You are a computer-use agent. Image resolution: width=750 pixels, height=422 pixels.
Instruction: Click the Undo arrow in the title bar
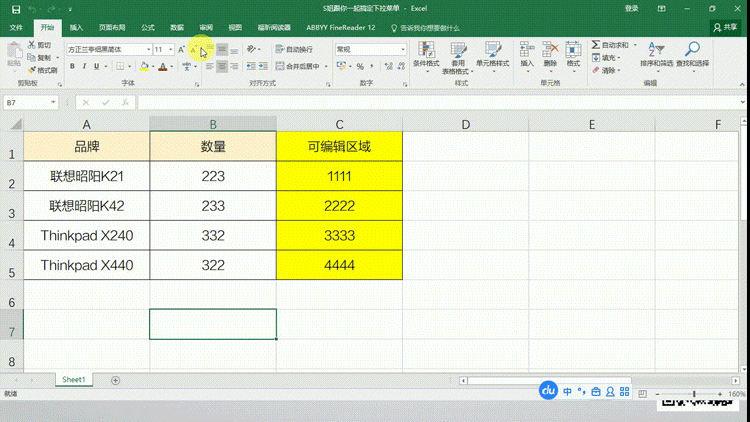[33, 9]
